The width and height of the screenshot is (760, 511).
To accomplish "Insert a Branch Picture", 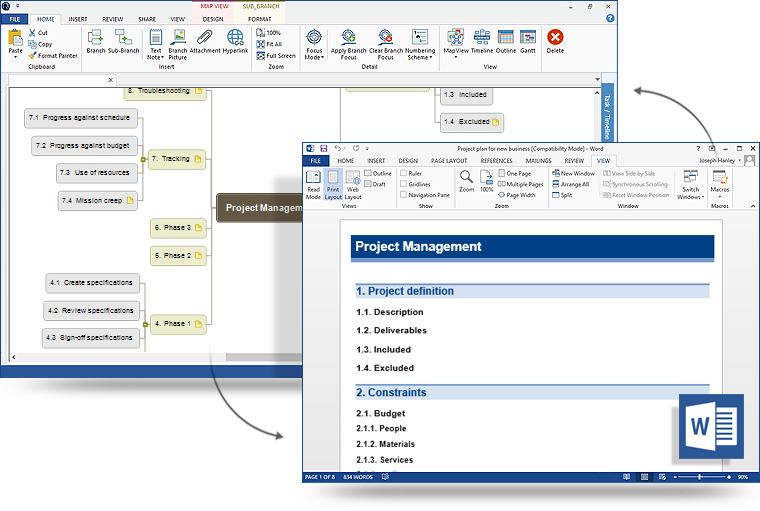I will (178, 44).
